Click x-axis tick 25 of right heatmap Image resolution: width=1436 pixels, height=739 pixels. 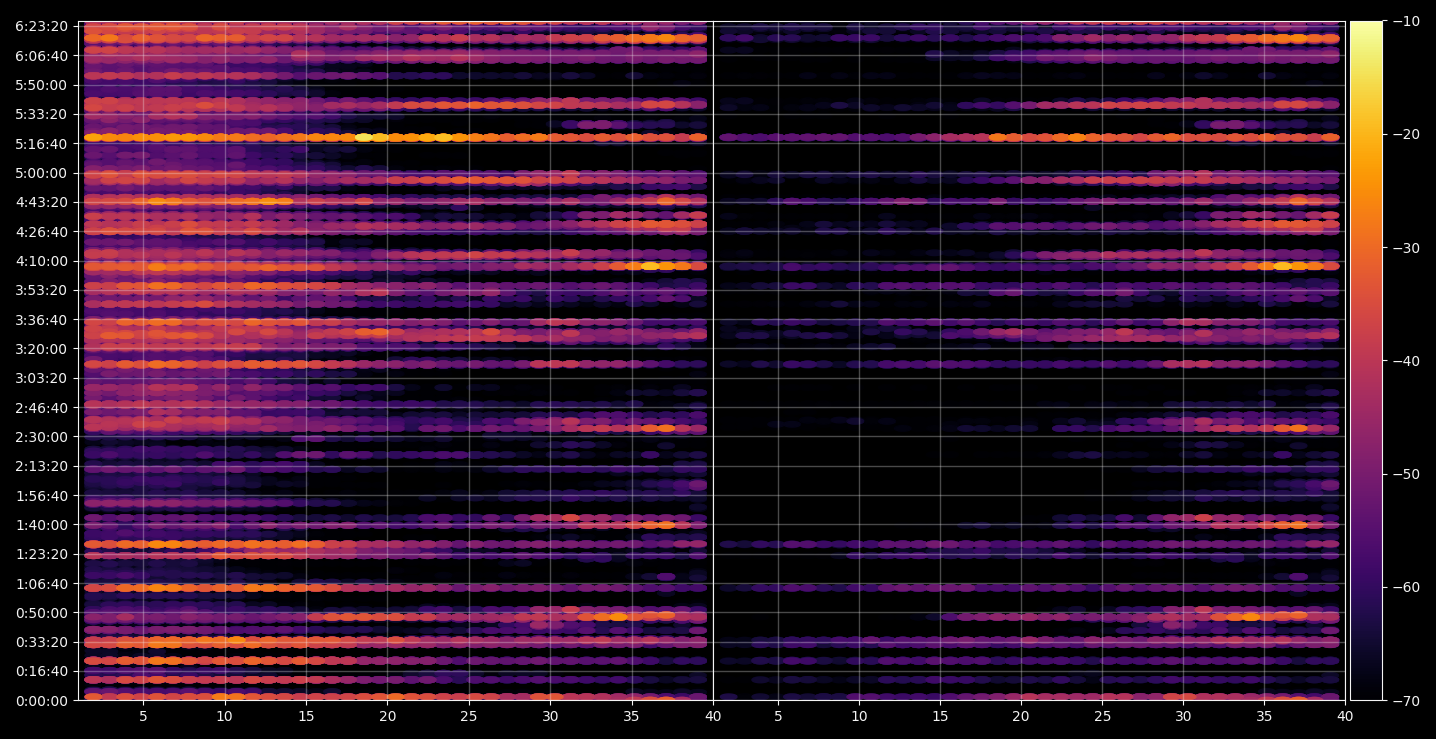[x=1101, y=716]
